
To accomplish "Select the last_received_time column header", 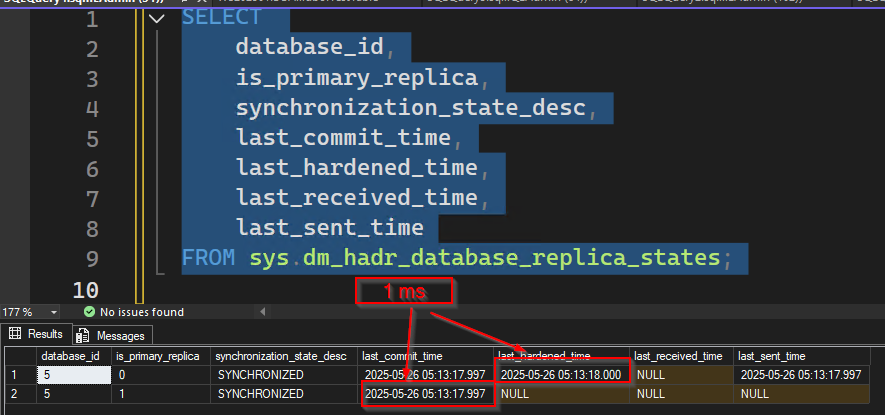I will click(x=681, y=356).
